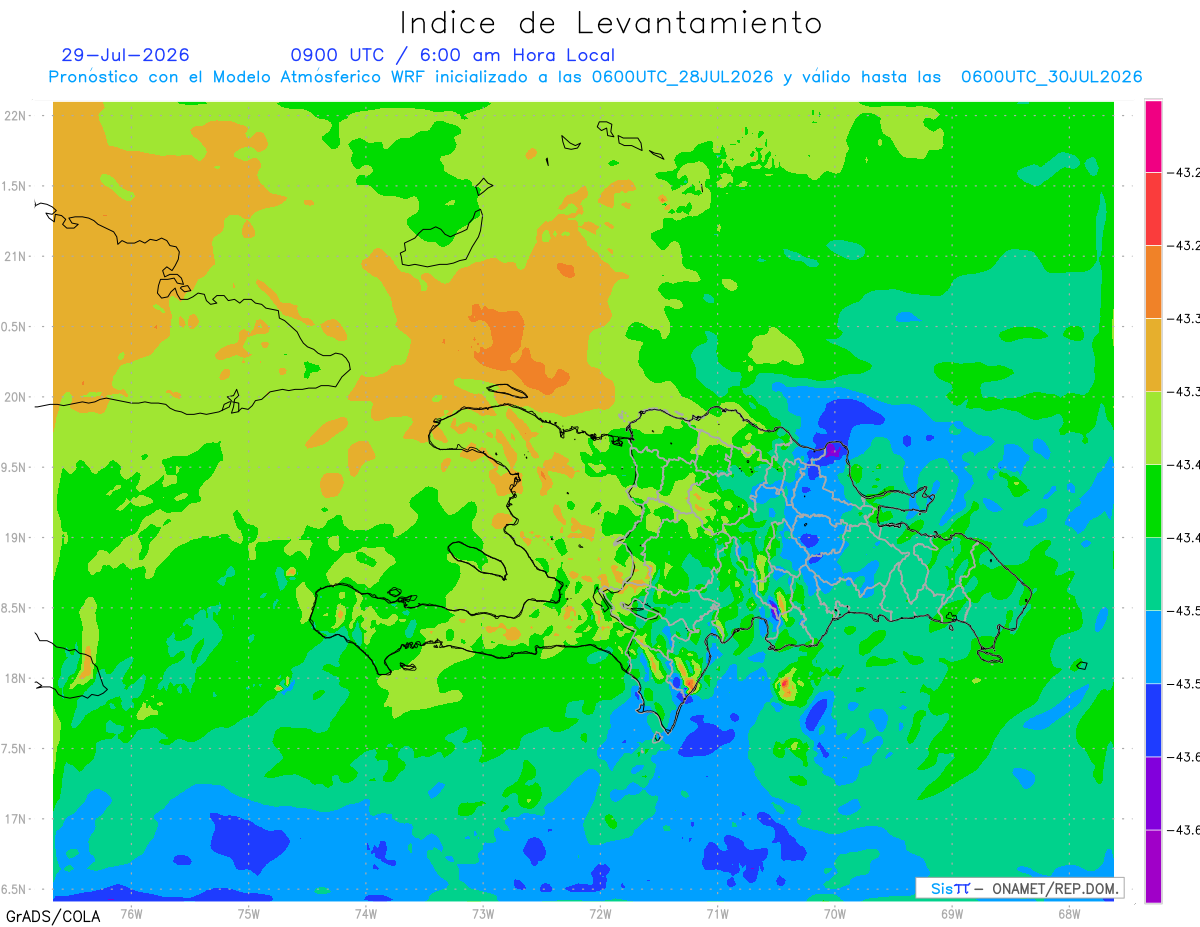The image size is (1200, 927).
Task: Click the title 'Indice de Levantamiento'
Action: [x=611, y=23]
